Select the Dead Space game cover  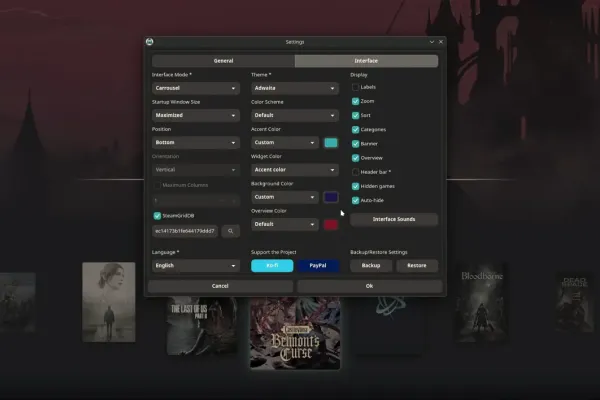pyautogui.click(x=574, y=302)
